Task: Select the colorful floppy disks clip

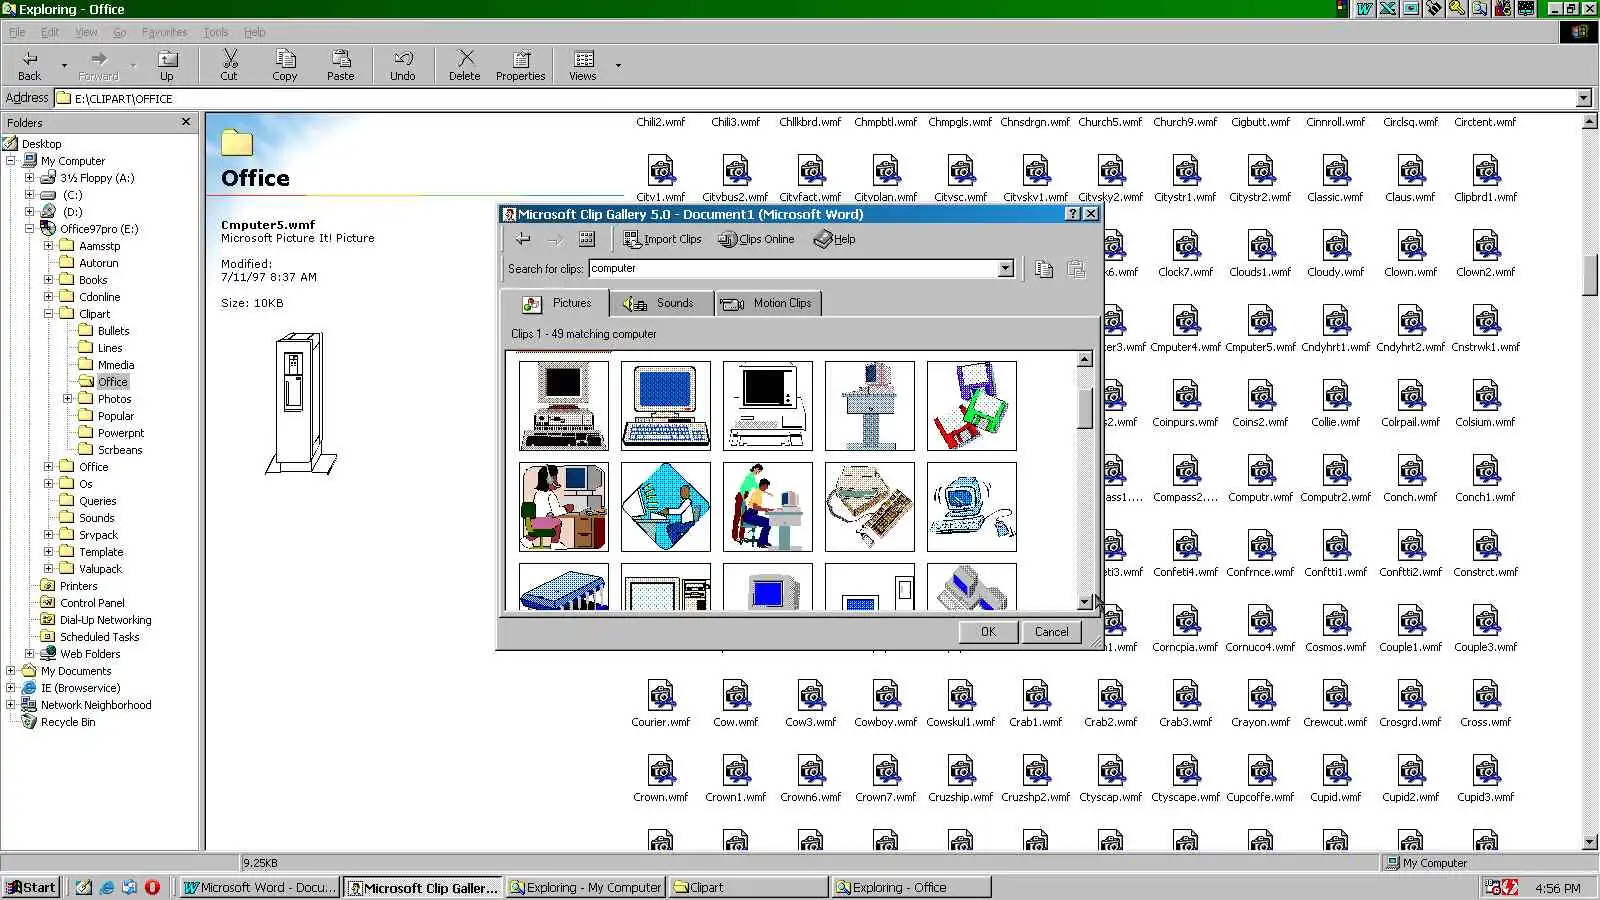Action: tap(972, 406)
